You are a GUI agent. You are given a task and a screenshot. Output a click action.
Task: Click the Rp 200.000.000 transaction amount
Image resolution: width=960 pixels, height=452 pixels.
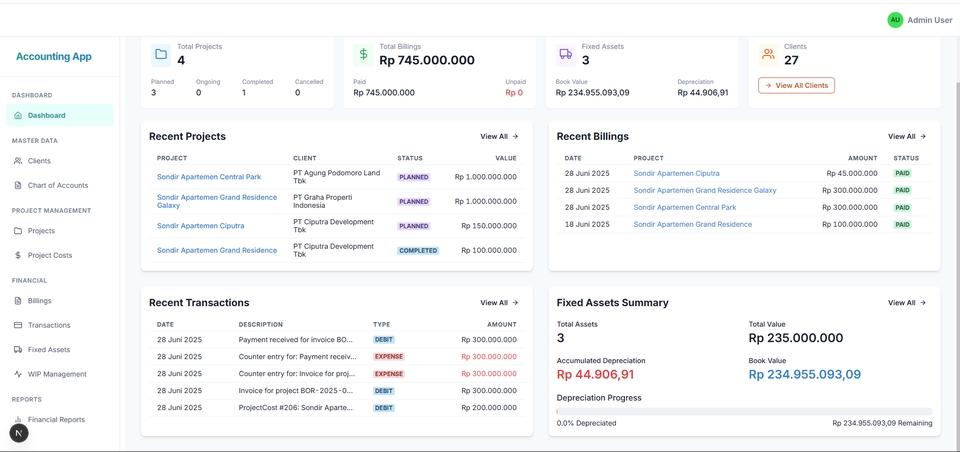(489, 408)
